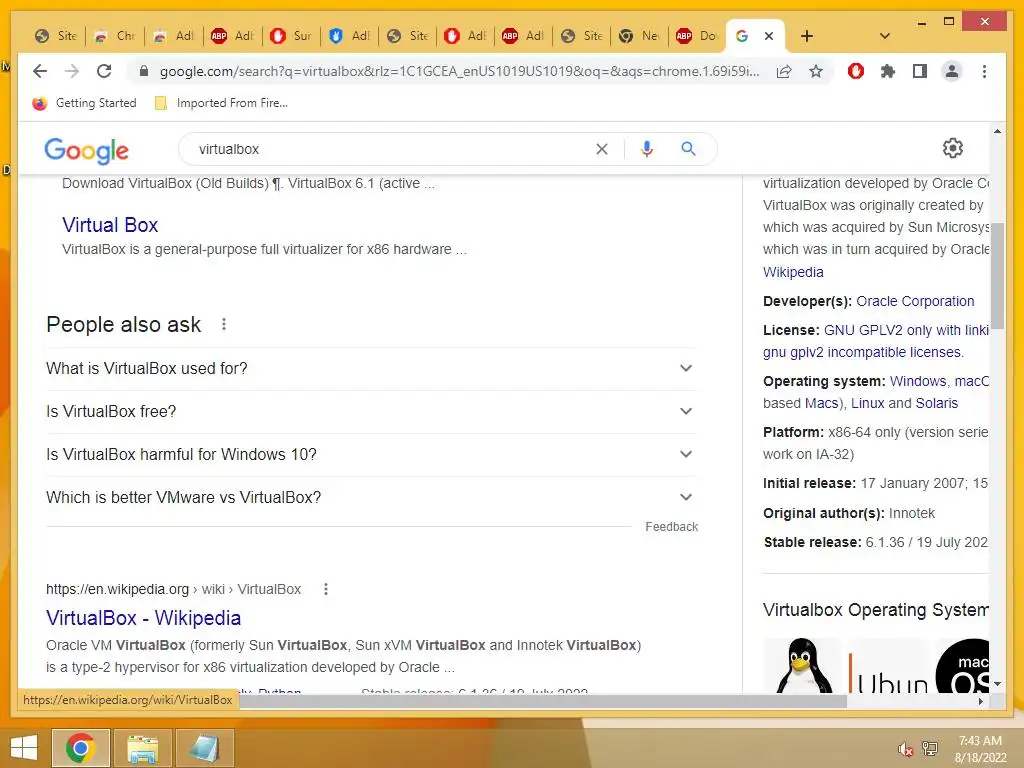Expand "Is VirtualBox free?" question

[x=371, y=411]
